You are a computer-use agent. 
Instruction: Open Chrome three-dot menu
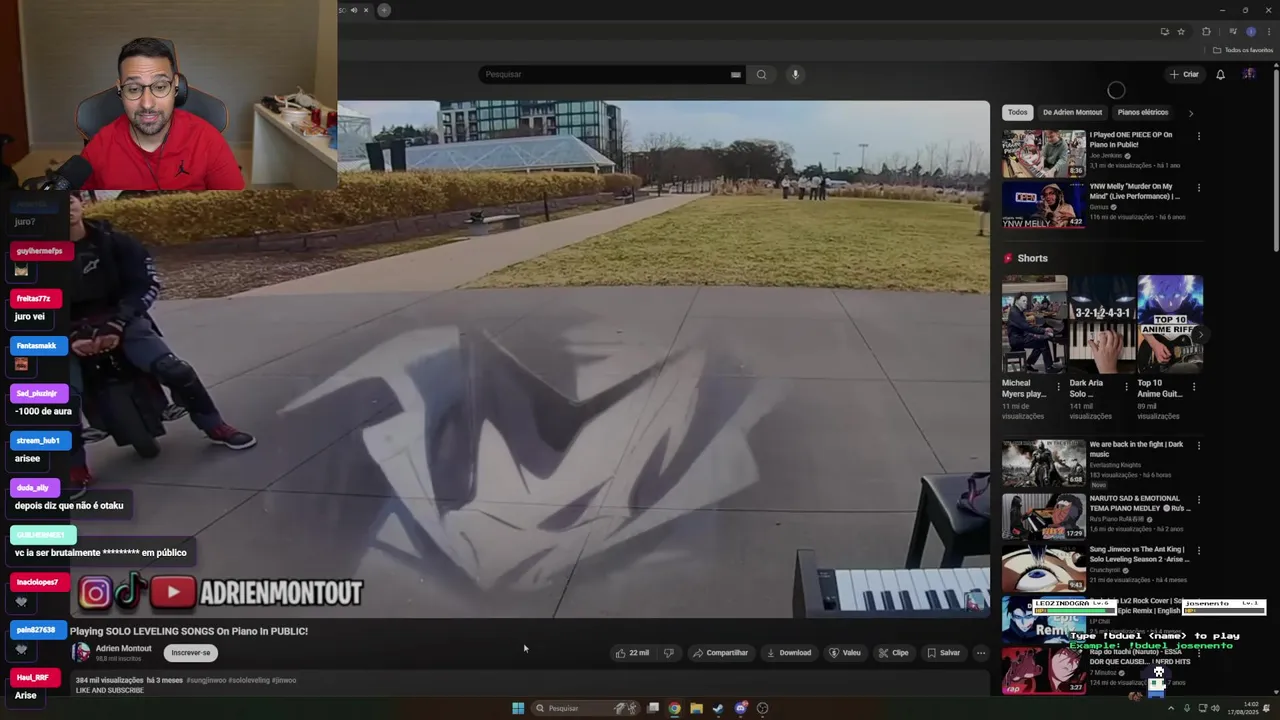[1269, 31]
